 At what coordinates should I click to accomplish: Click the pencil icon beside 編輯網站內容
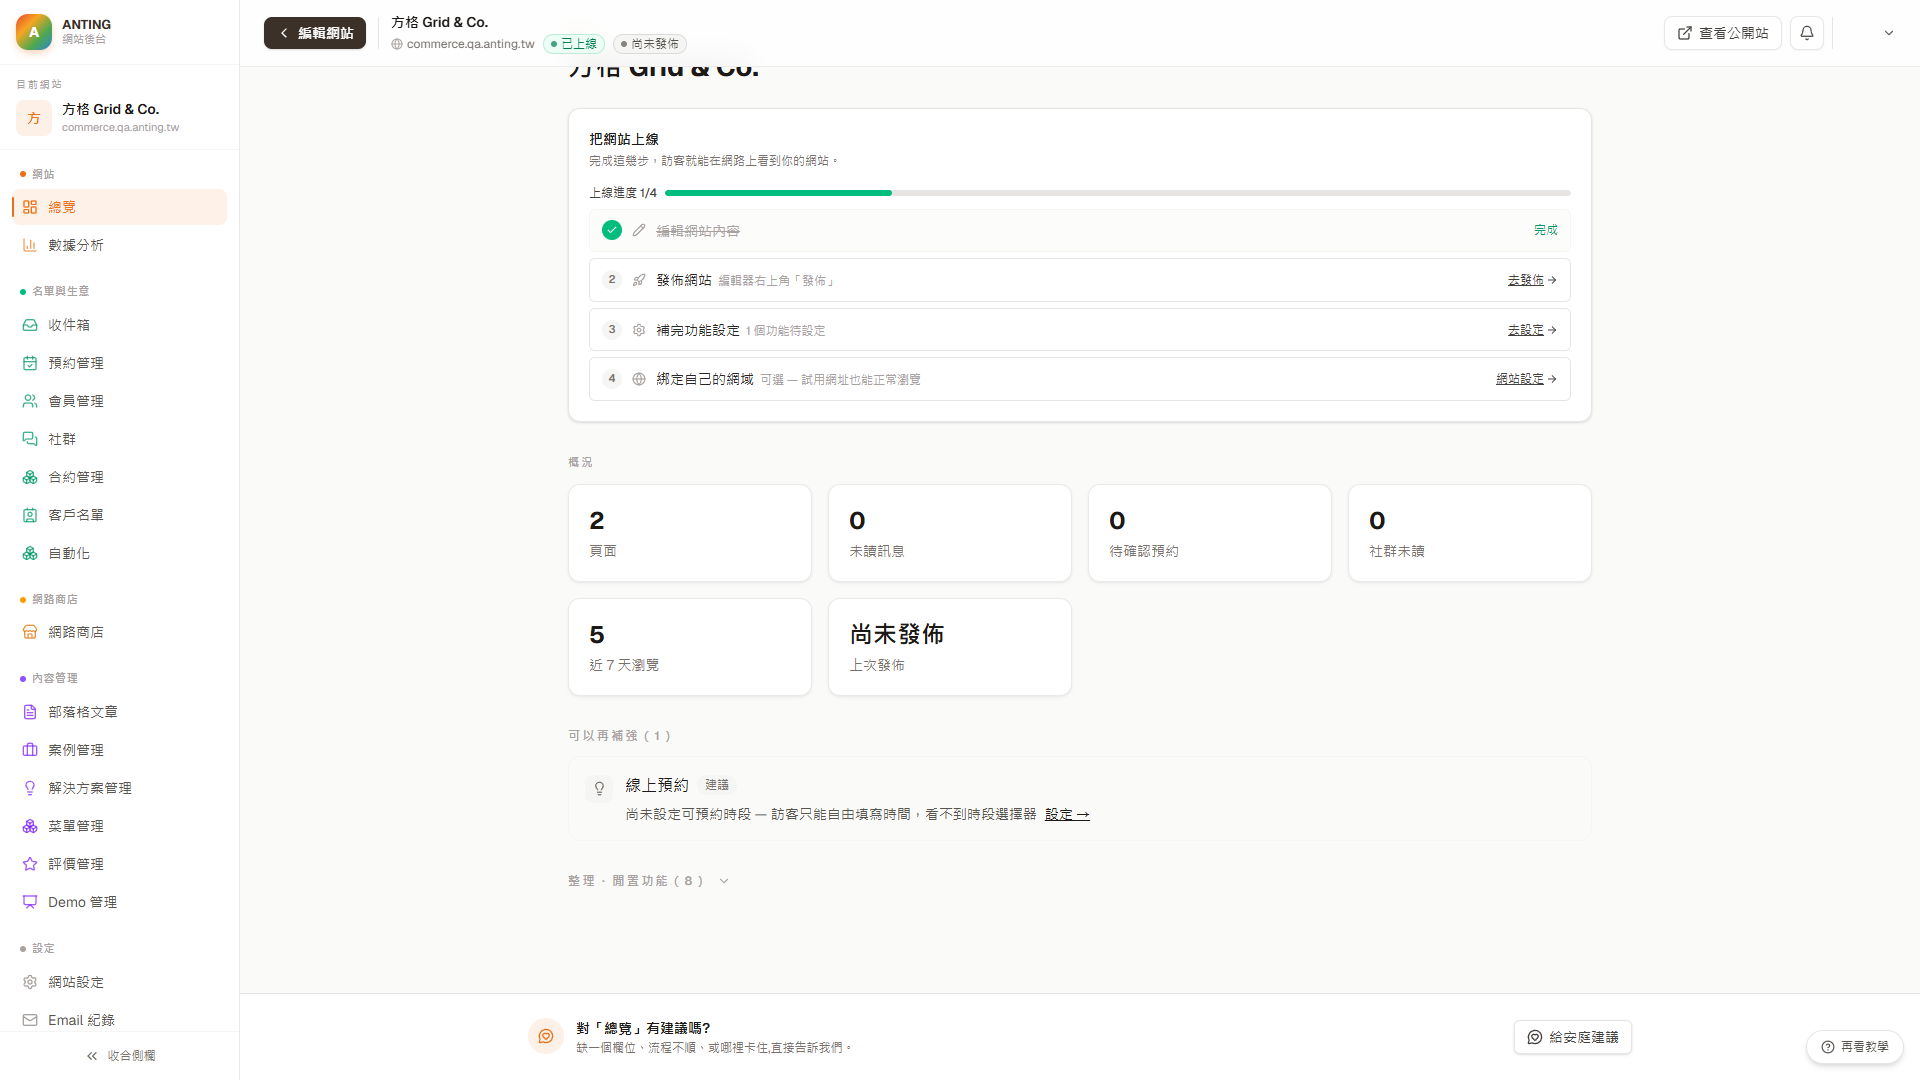point(639,230)
